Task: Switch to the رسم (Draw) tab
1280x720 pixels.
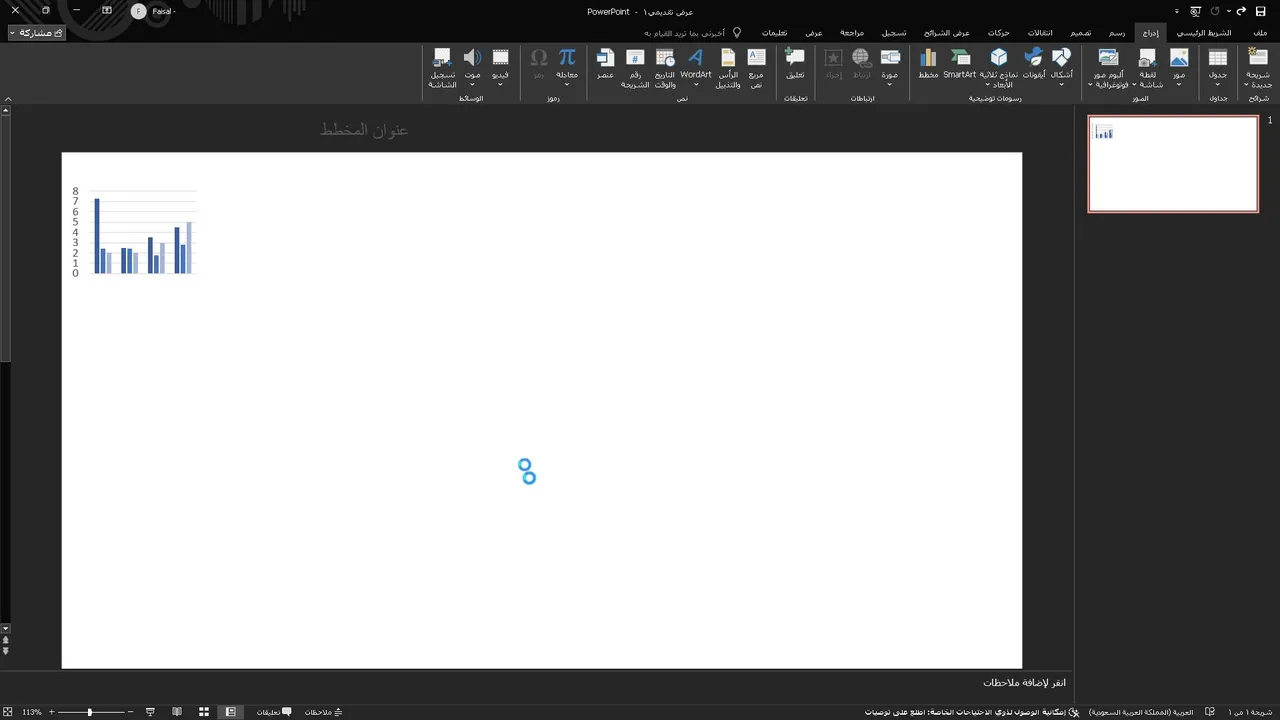Action: coord(1117,32)
